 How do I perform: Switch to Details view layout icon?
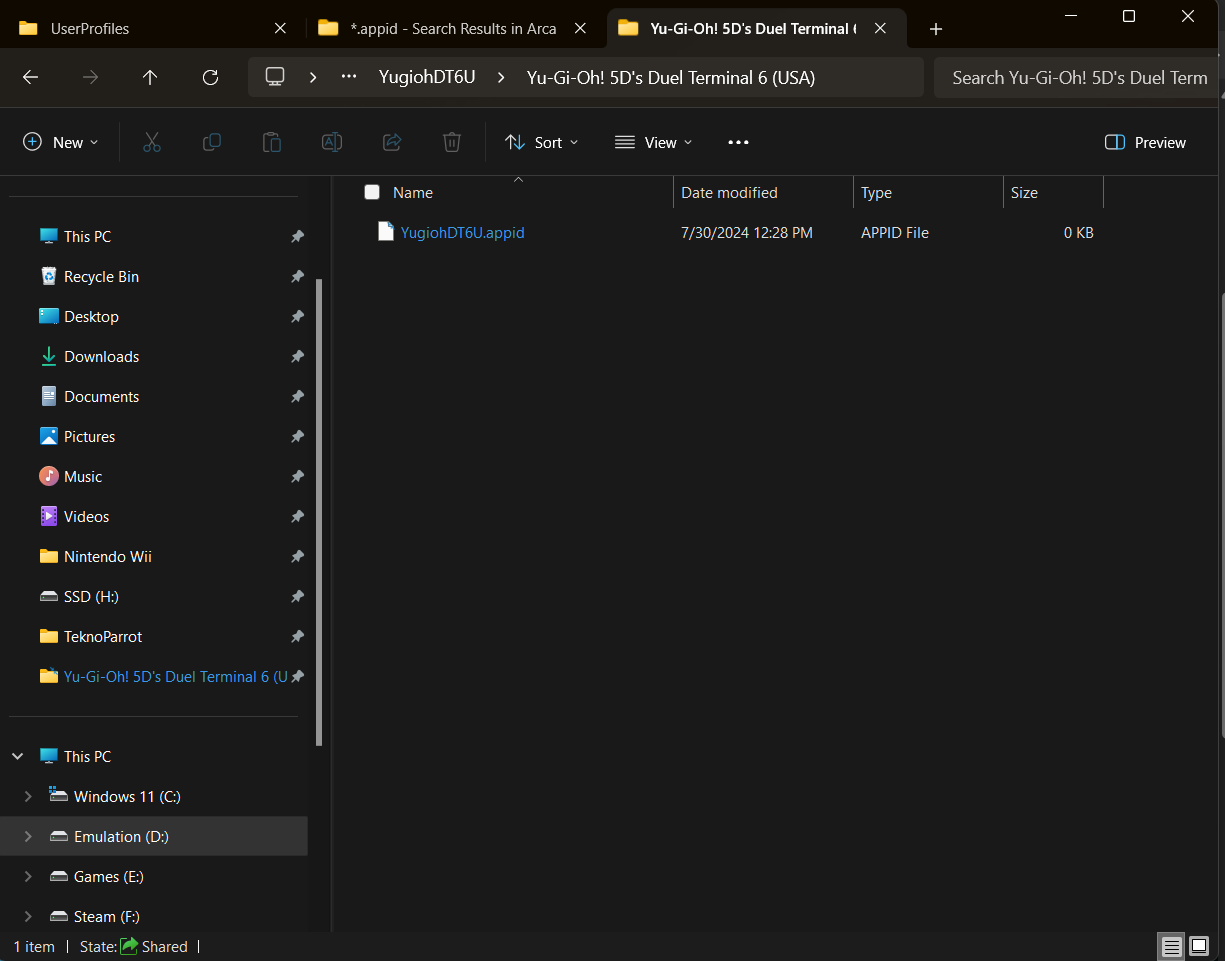coord(1172,946)
